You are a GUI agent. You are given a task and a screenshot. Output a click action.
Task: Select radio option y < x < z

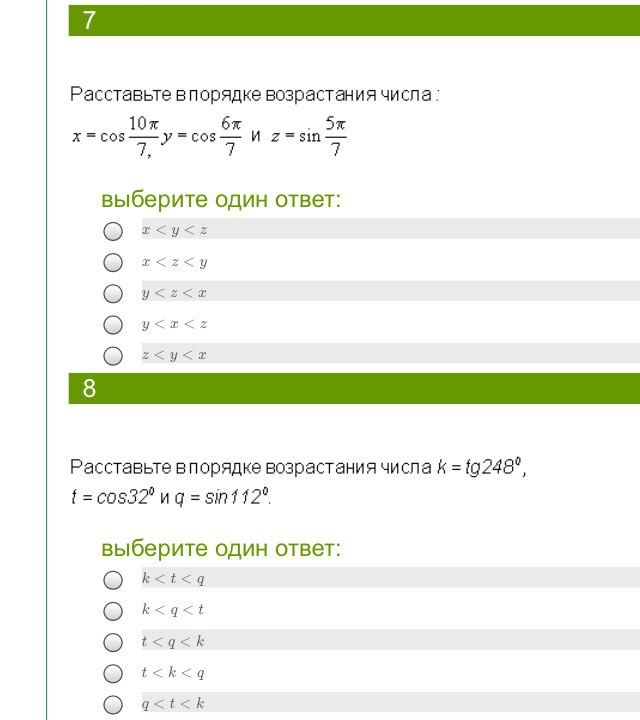113,325
